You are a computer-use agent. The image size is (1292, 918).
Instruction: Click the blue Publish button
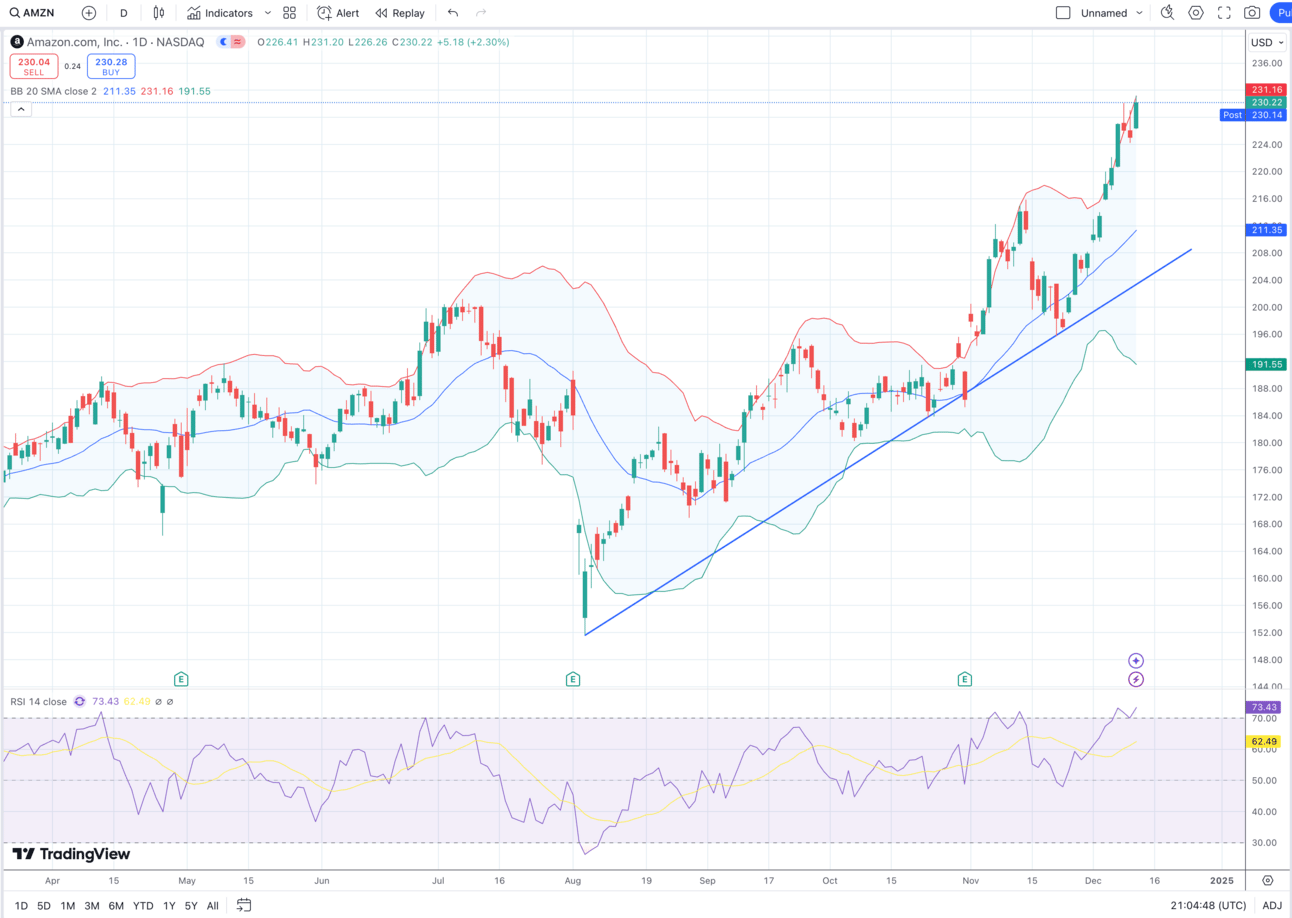(x=1281, y=13)
